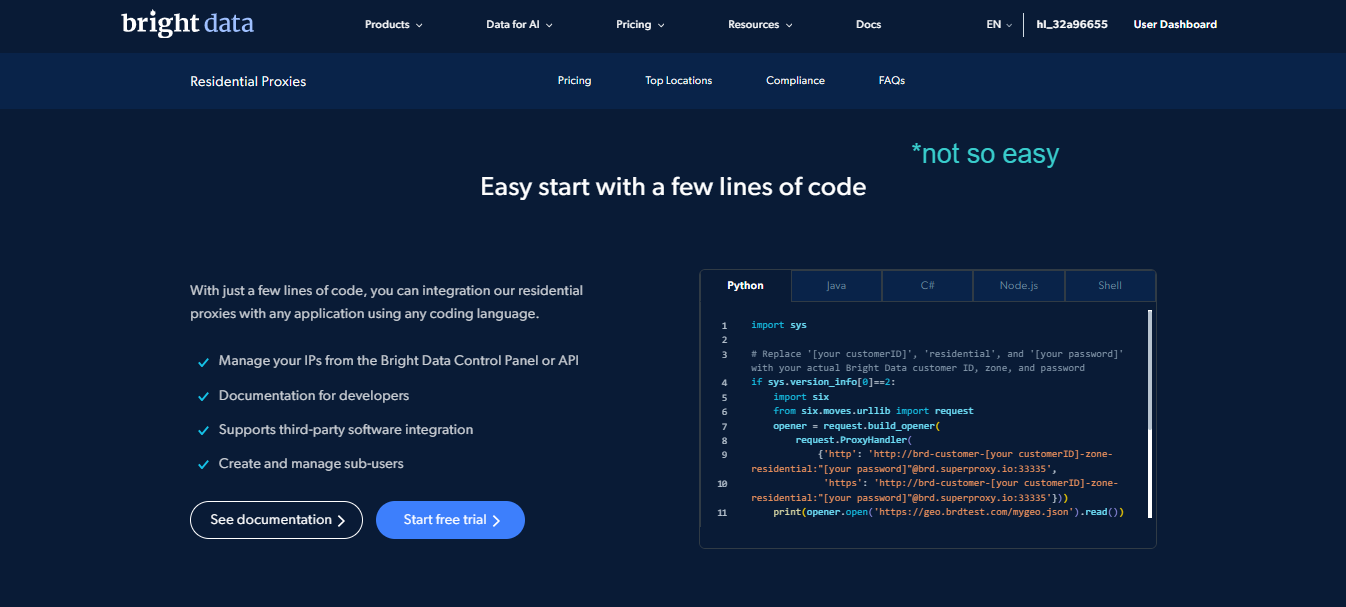Jump to the FAQs section
This screenshot has width=1346, height=607.
point(892,81)
